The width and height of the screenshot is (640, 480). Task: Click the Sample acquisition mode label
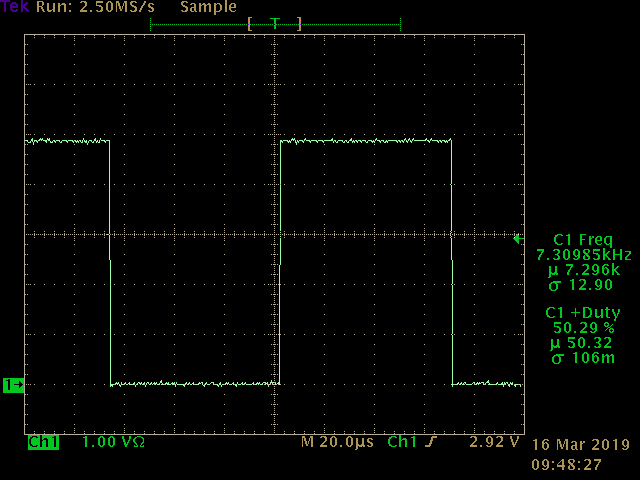coord(208,7)
